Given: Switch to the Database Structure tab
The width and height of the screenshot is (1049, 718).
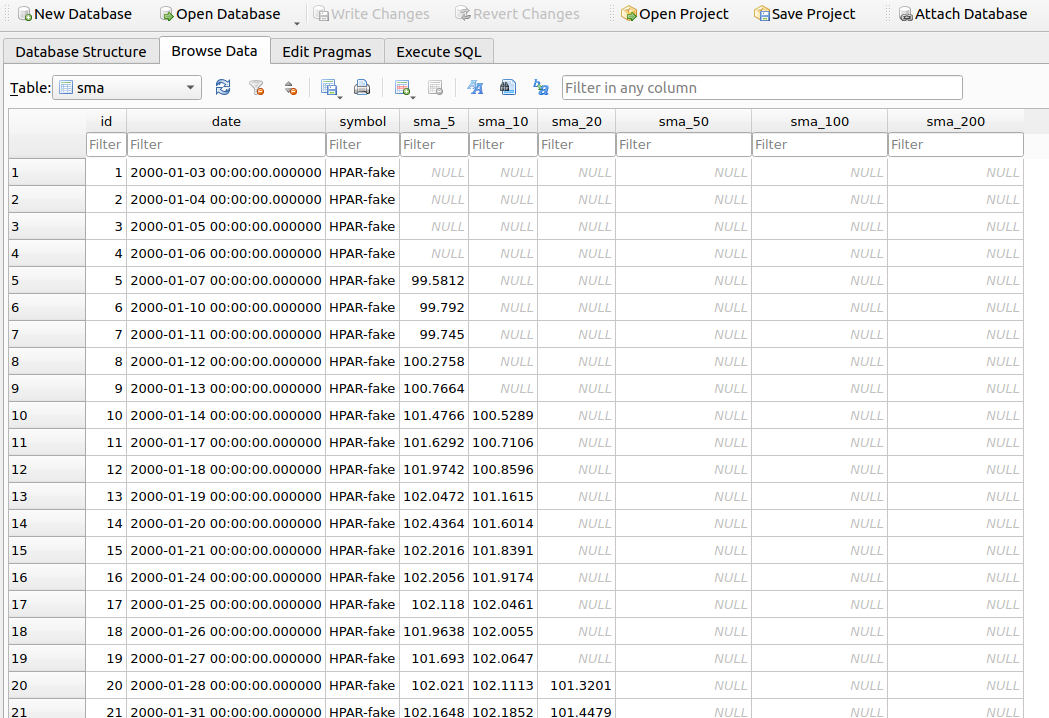Looking at the screenshot, I should 81,52.
